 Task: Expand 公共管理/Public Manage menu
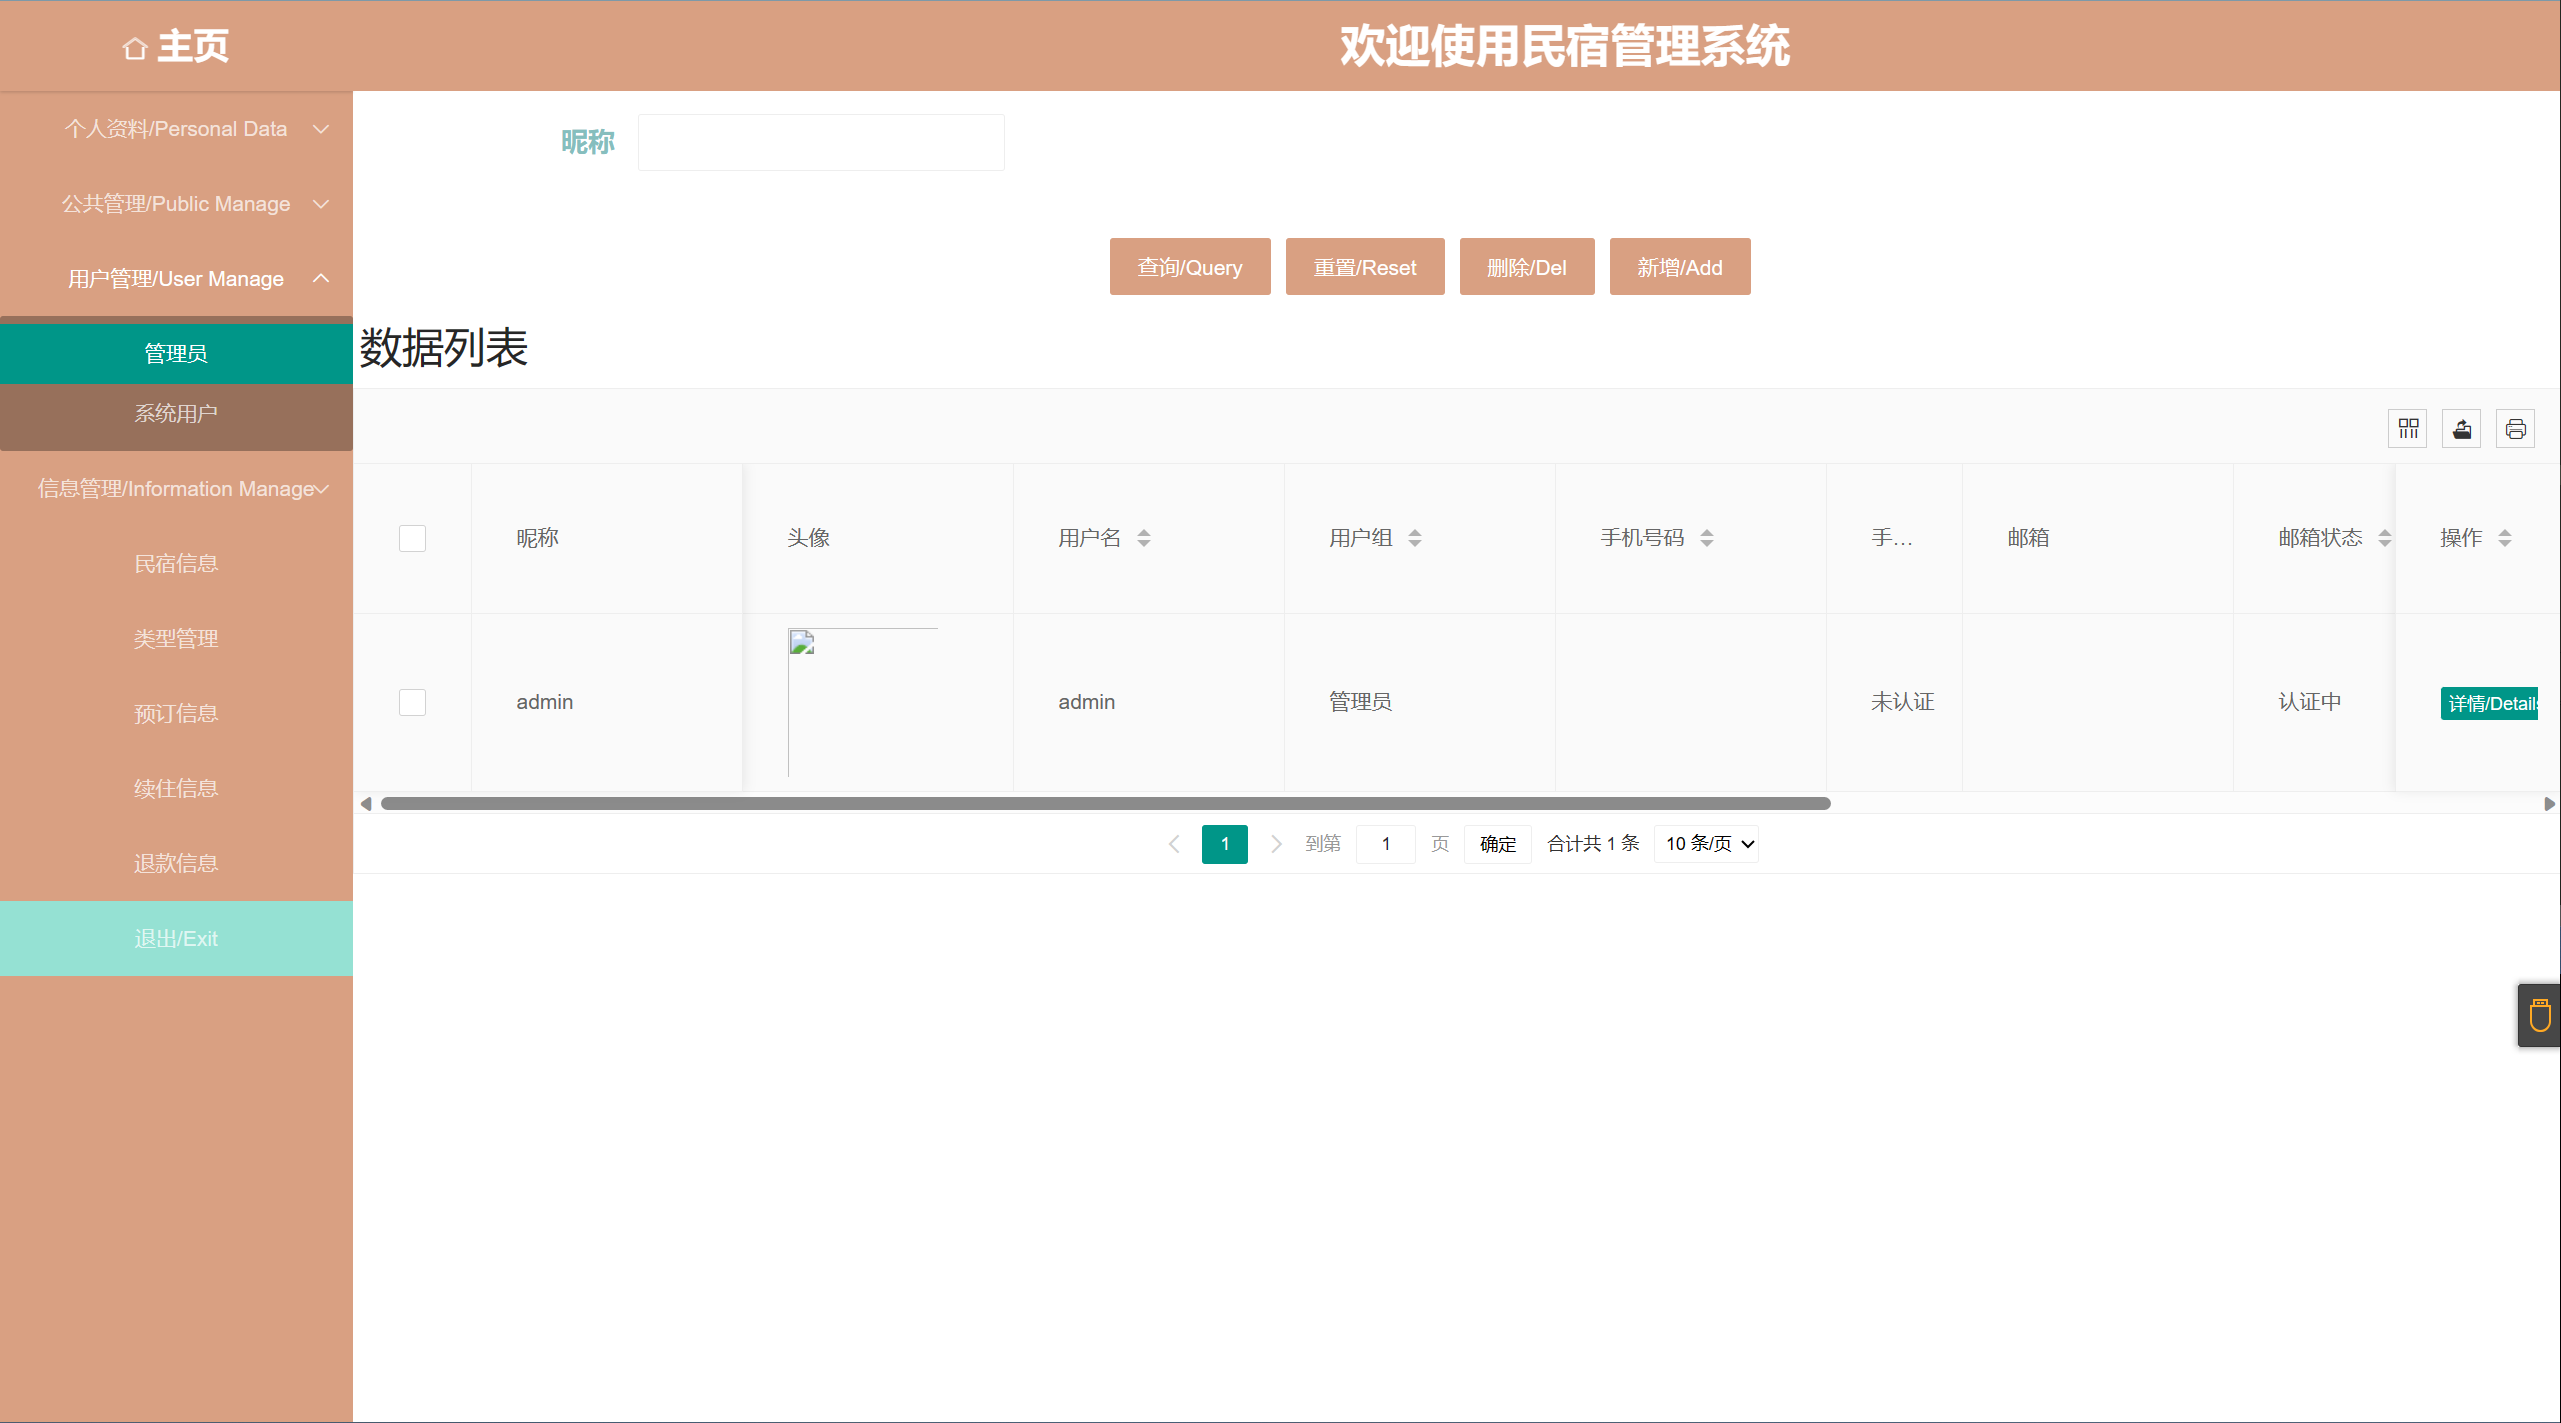click(x=176, y=204)
